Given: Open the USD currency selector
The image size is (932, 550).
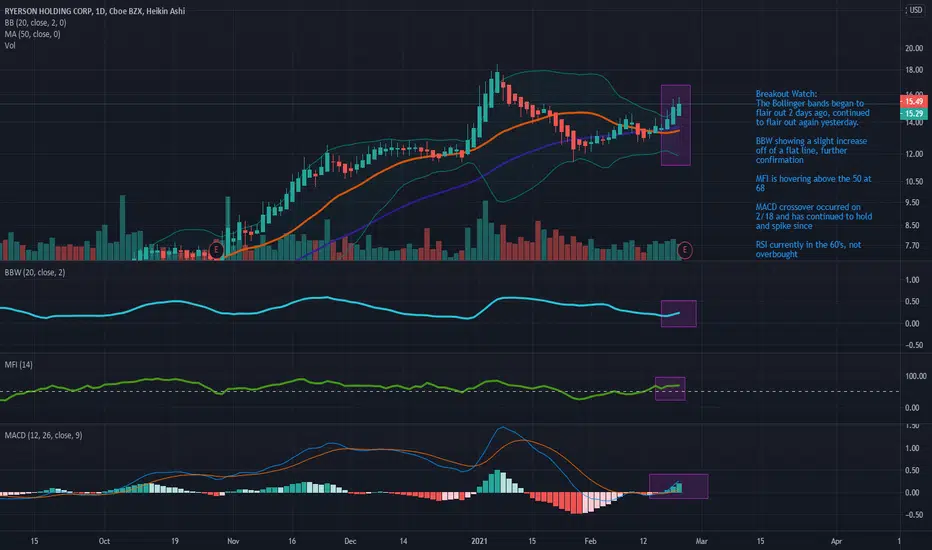Looking at the screenshot, I should [x=915, y=10].
